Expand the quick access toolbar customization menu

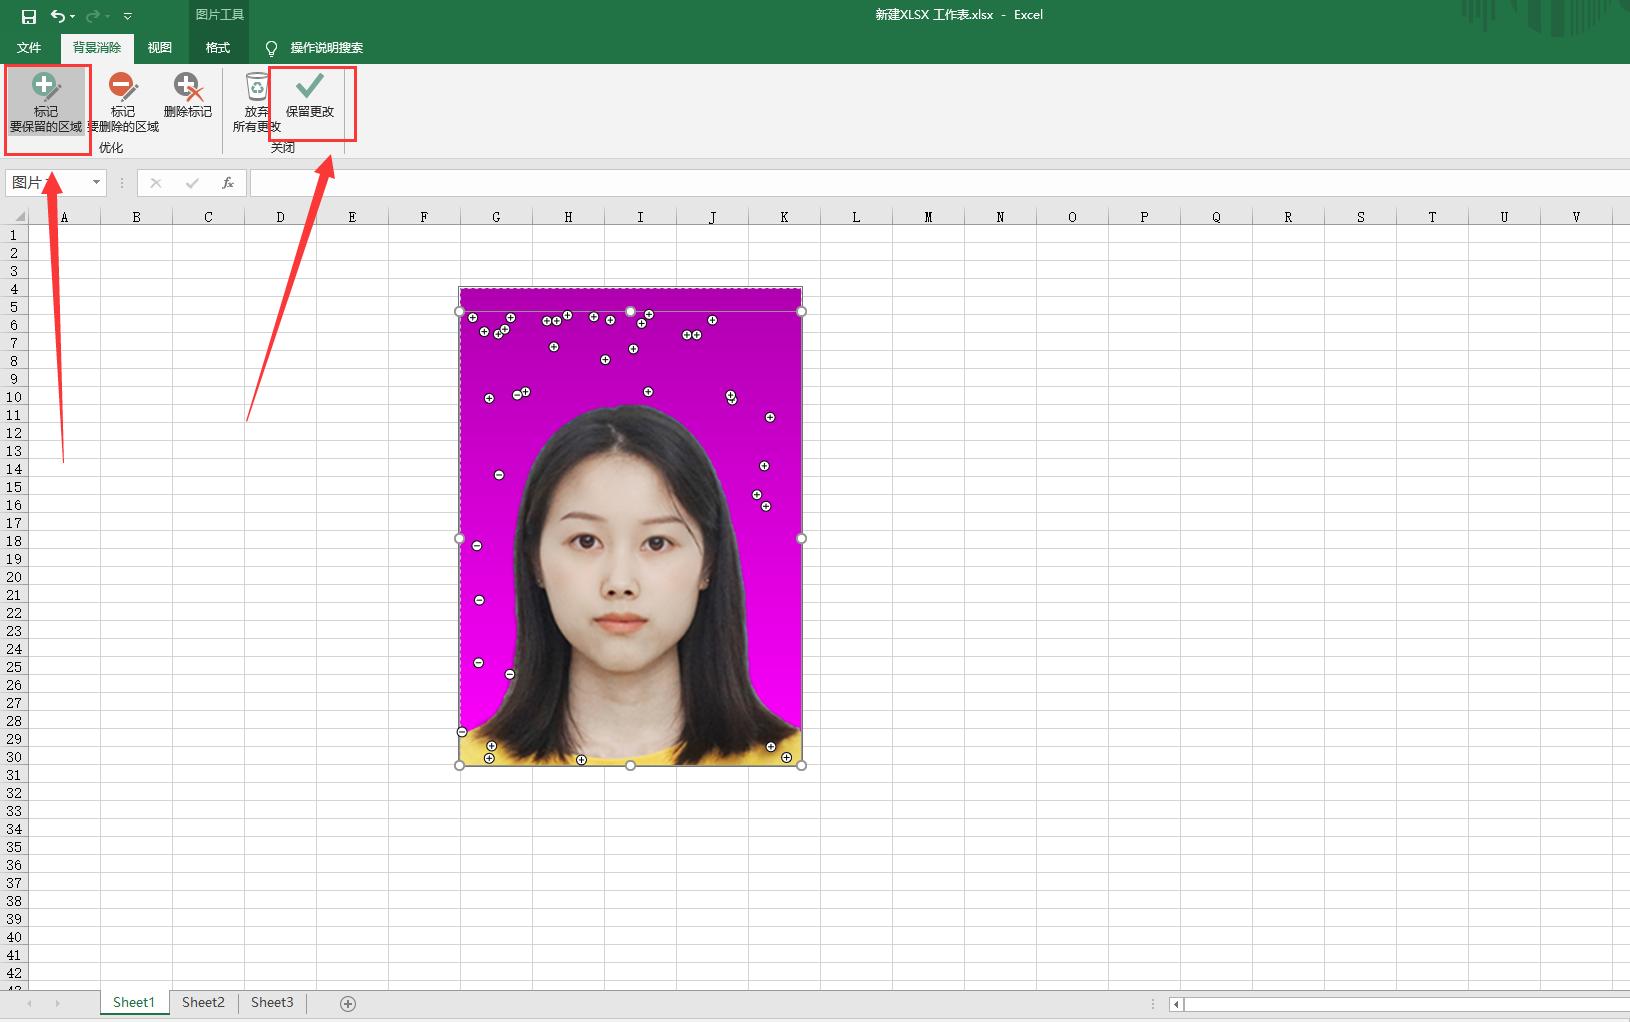[127, 16]
